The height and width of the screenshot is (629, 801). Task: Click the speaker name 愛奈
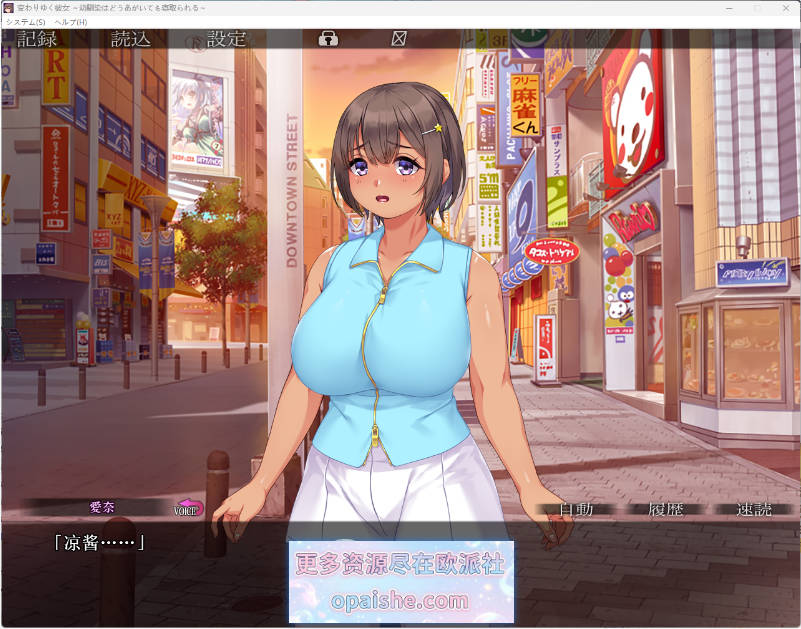point(102,507)
